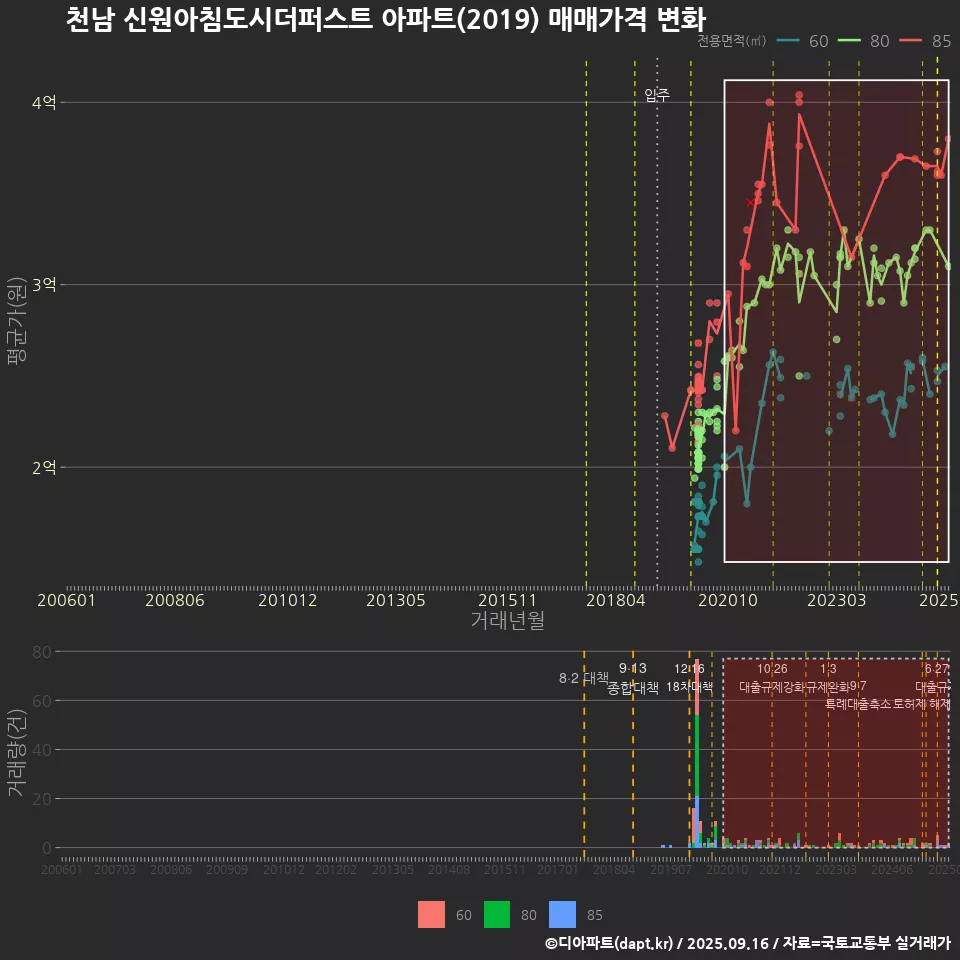
Task: Click x-axis label 202303 on price chart
Action: pyautogui.click(x=836, y=600)
